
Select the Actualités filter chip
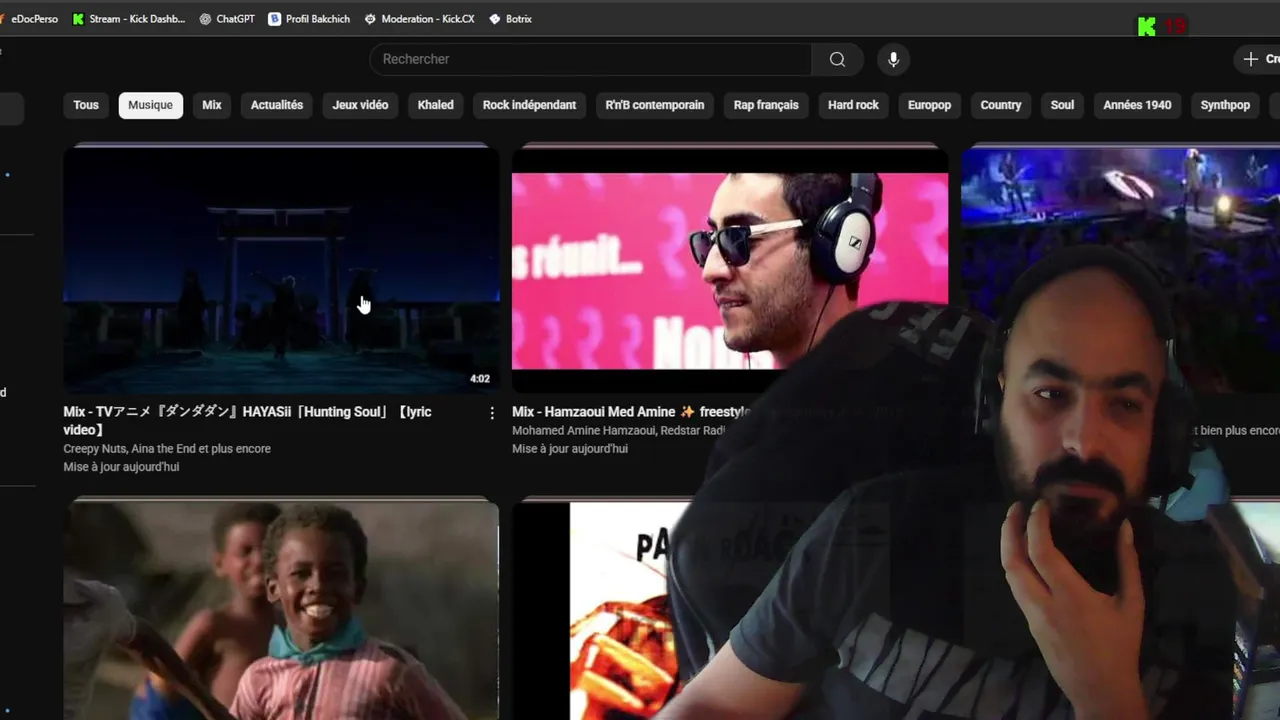tap(277, 105)
